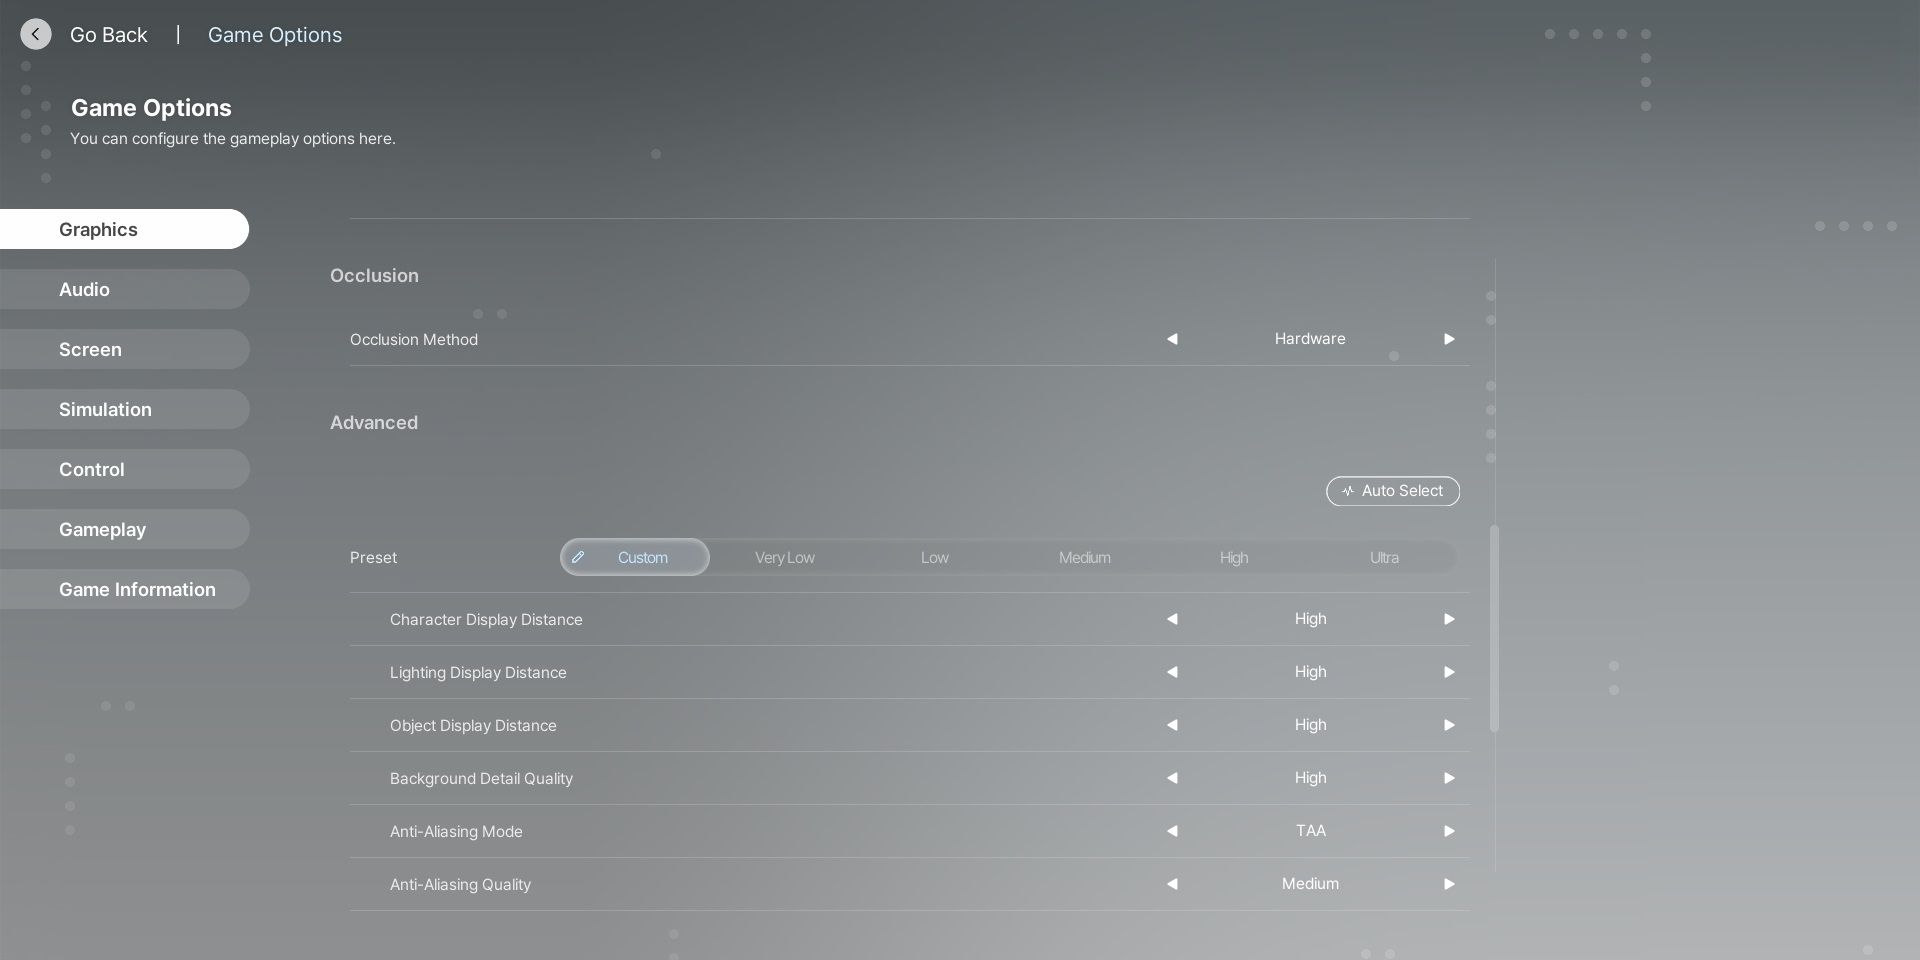Decrease Lighting Display Distance with left arrow

coord(1172,672)
